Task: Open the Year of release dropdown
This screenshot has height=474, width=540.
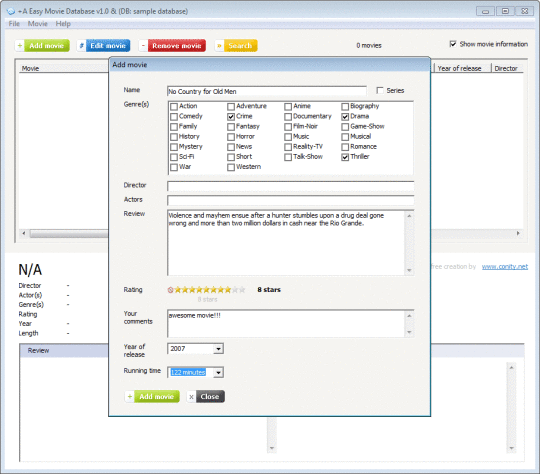Action: click(218, 349)
